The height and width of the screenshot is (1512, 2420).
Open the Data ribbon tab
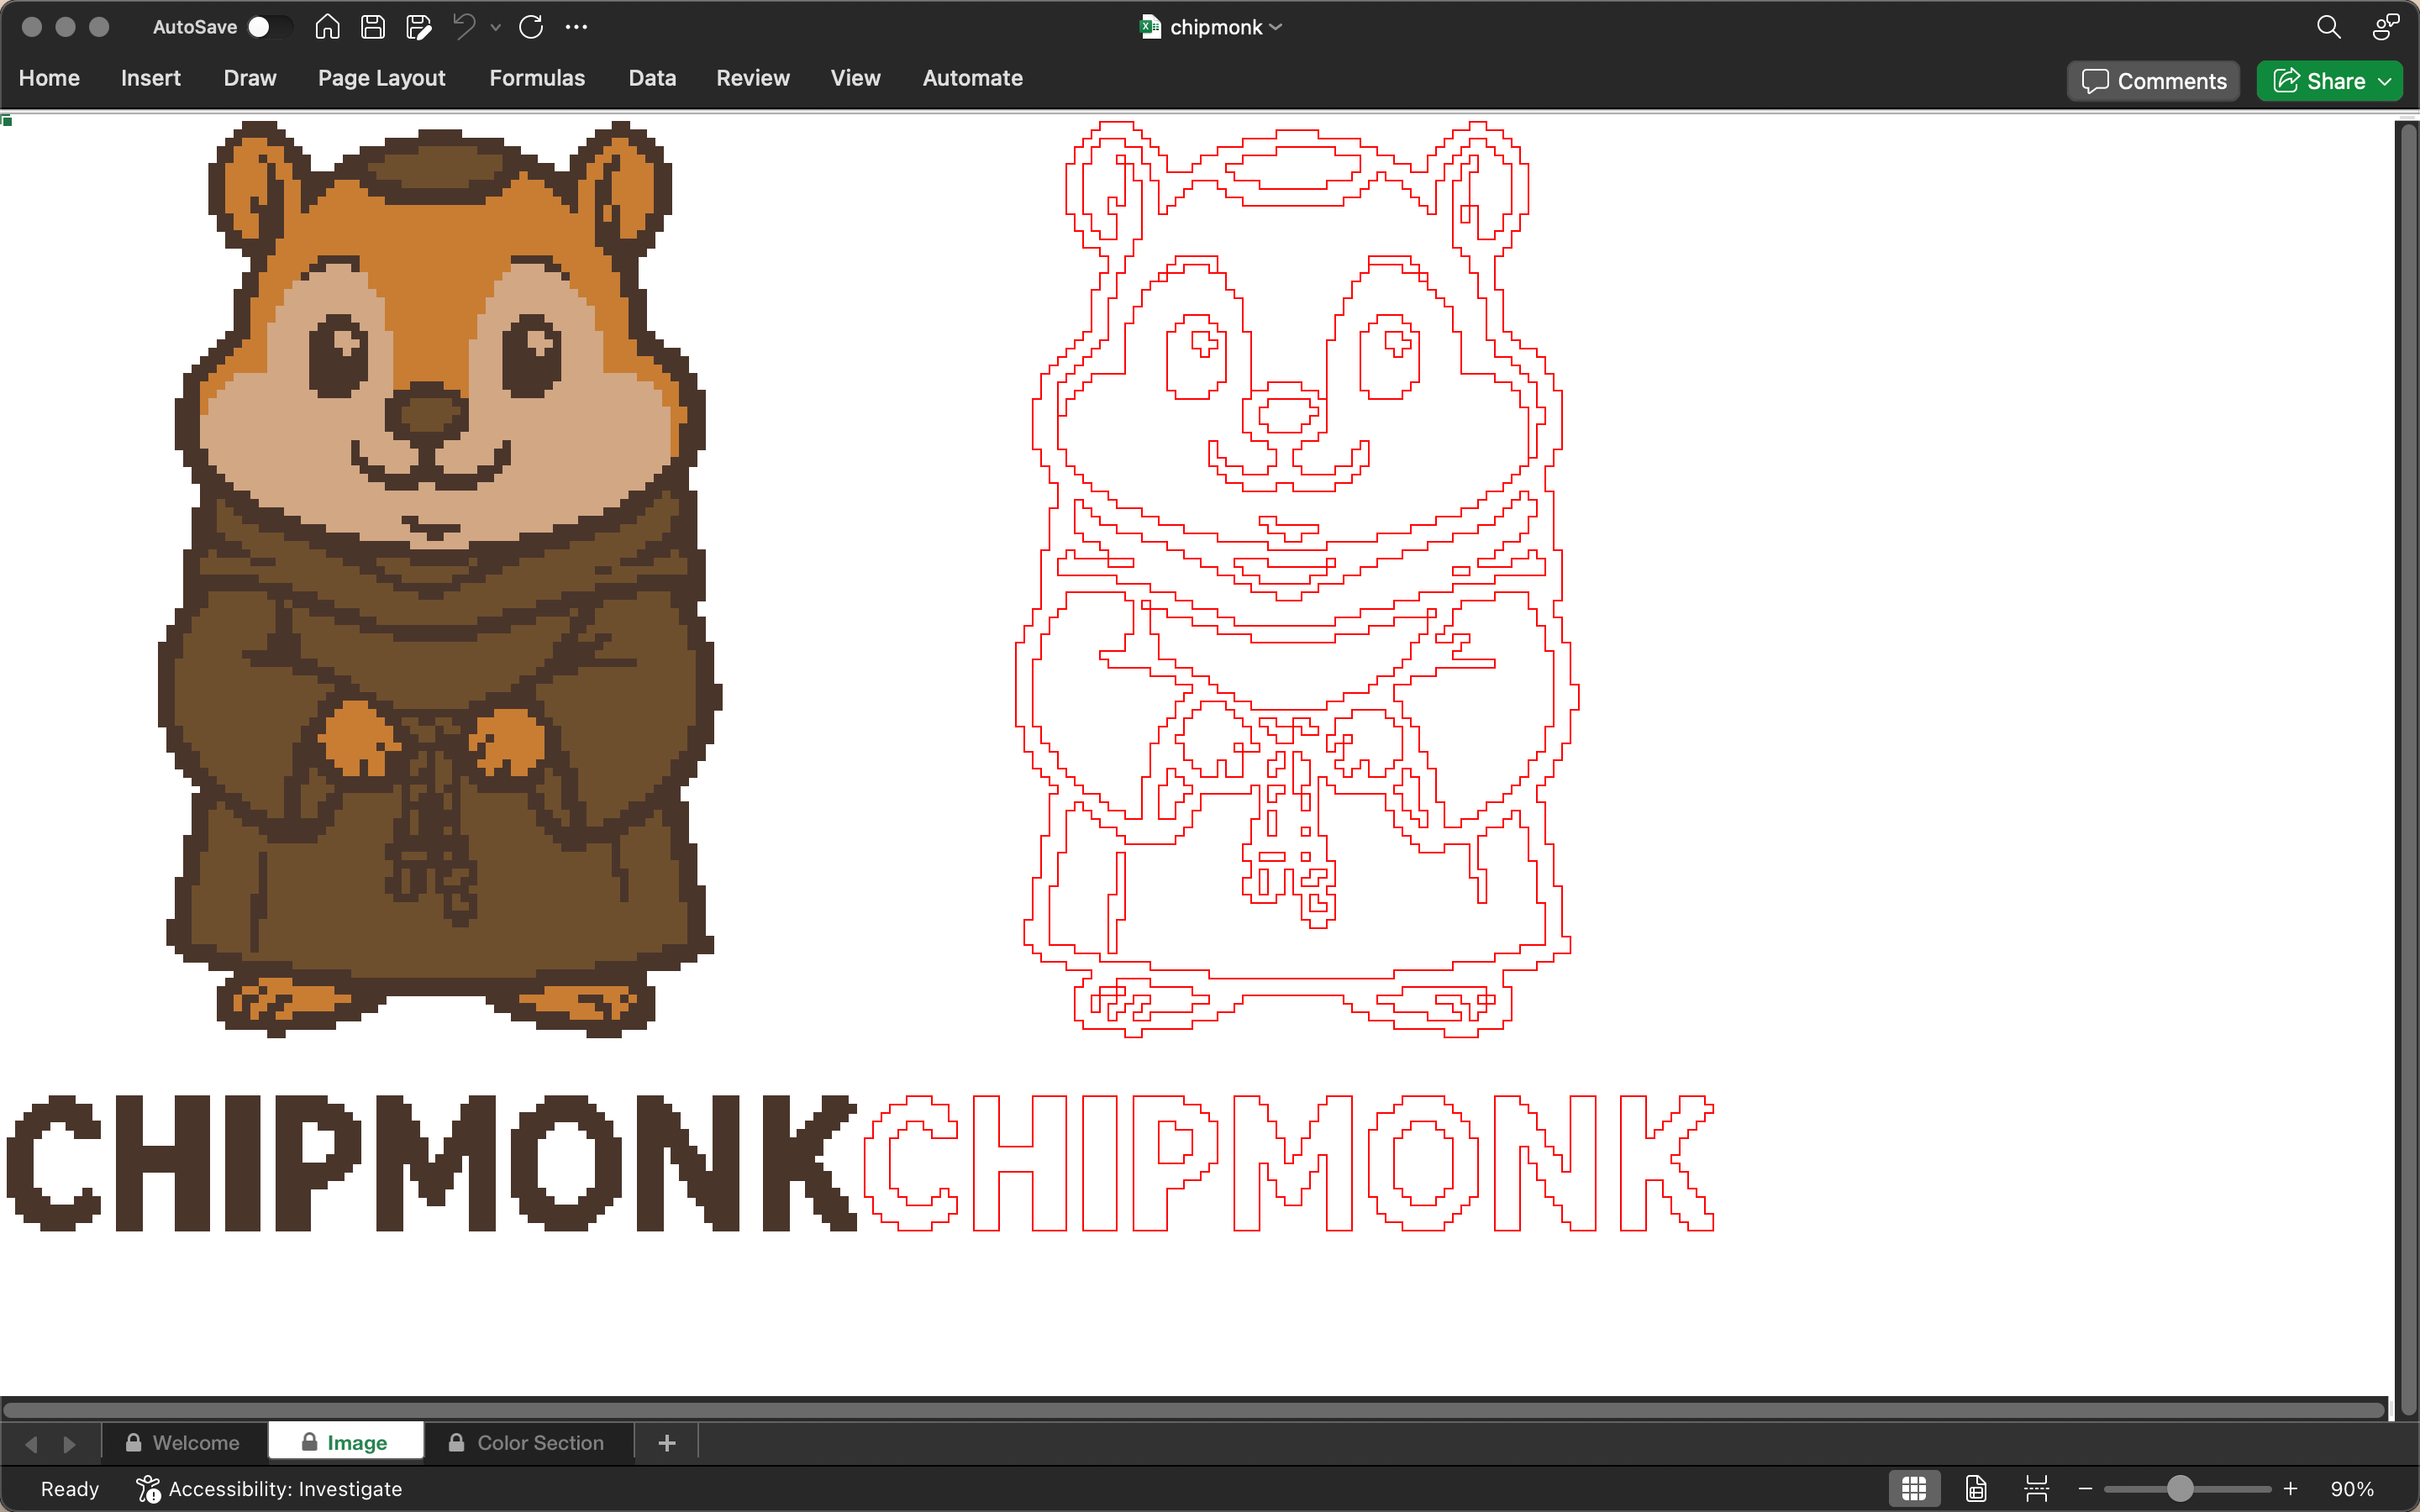pyautogui.click(x=652, y=78)
